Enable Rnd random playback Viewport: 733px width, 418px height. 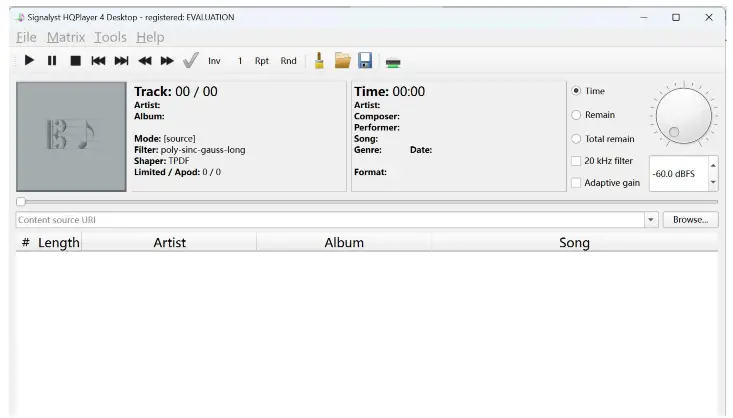(288, 61)
